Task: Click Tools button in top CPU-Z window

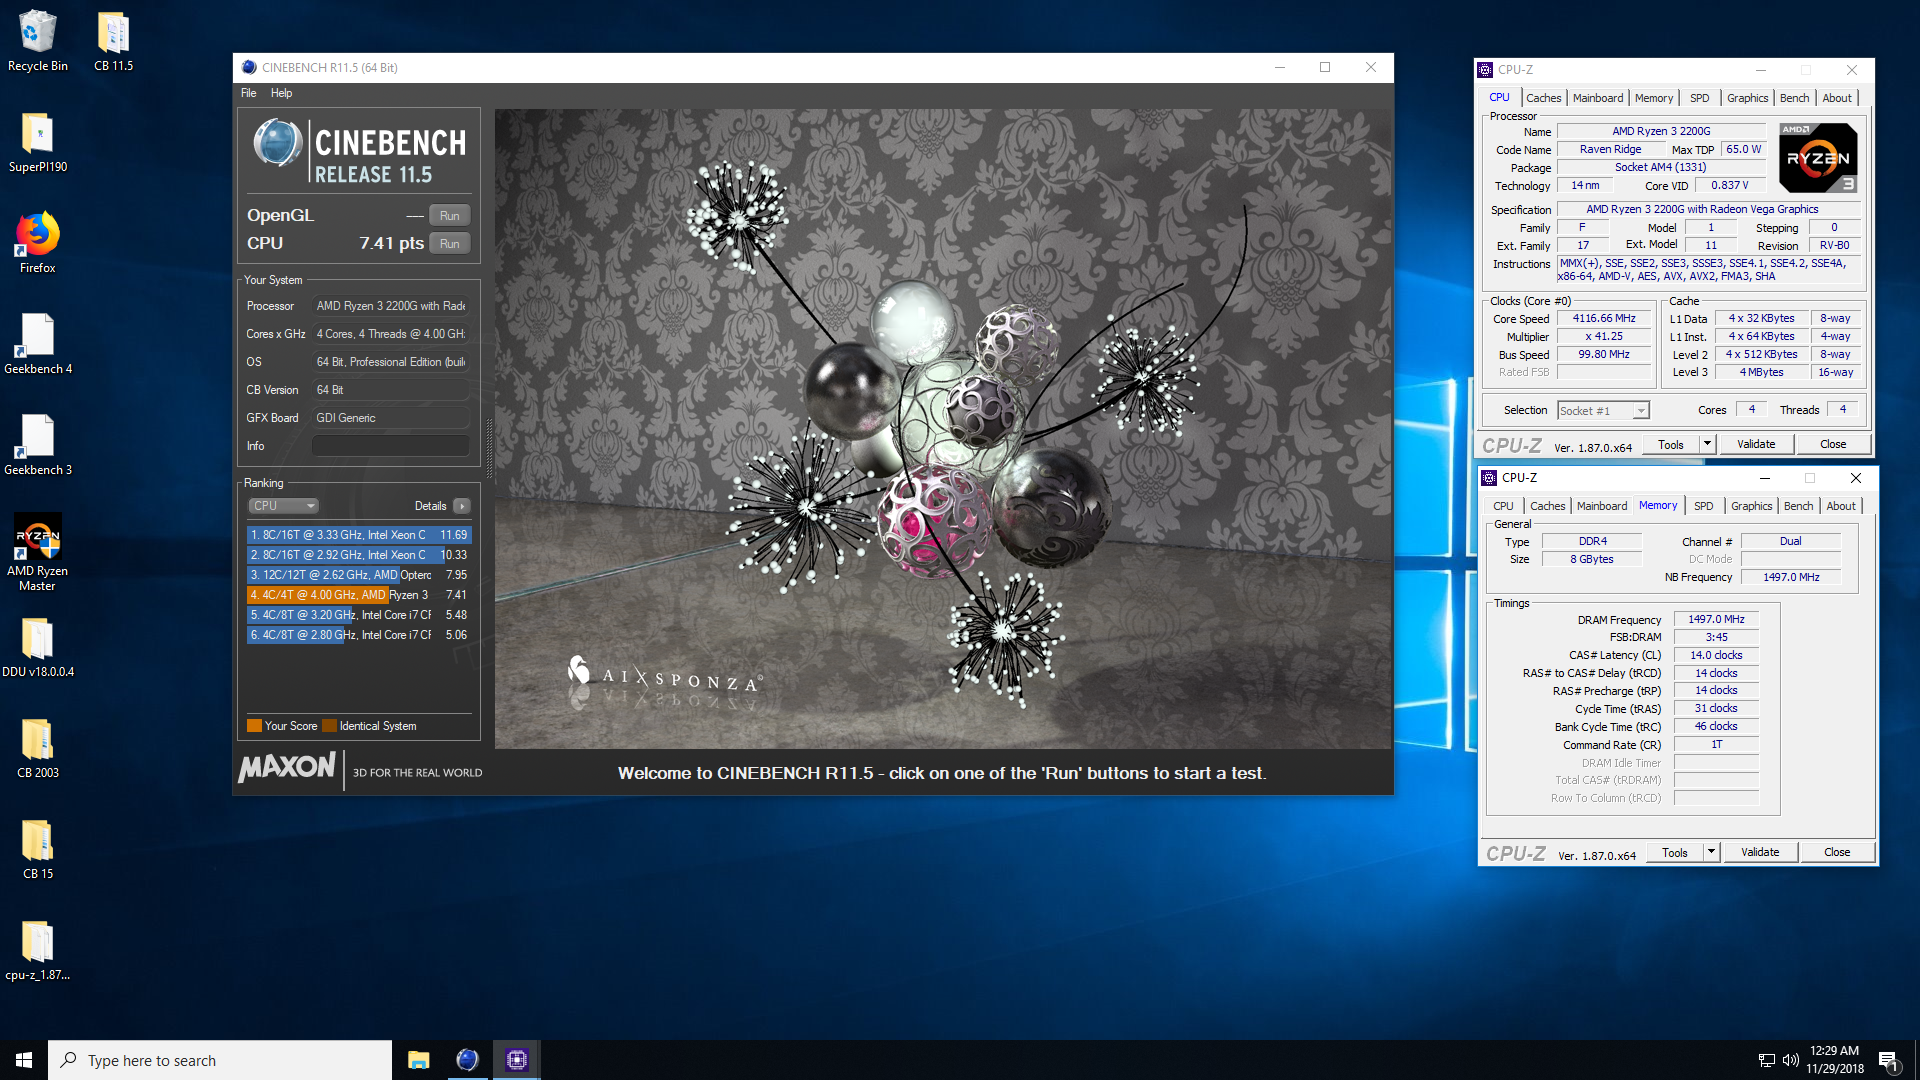Action: (1671, 444)
